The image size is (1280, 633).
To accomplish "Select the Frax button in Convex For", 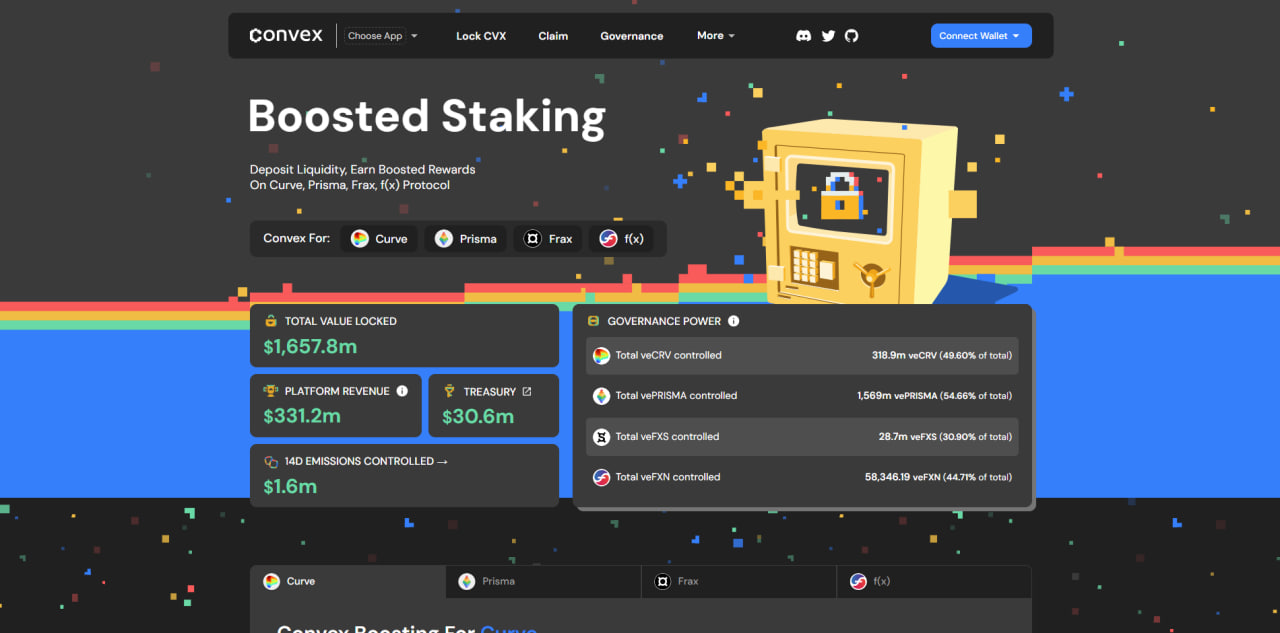I will 549,239.
